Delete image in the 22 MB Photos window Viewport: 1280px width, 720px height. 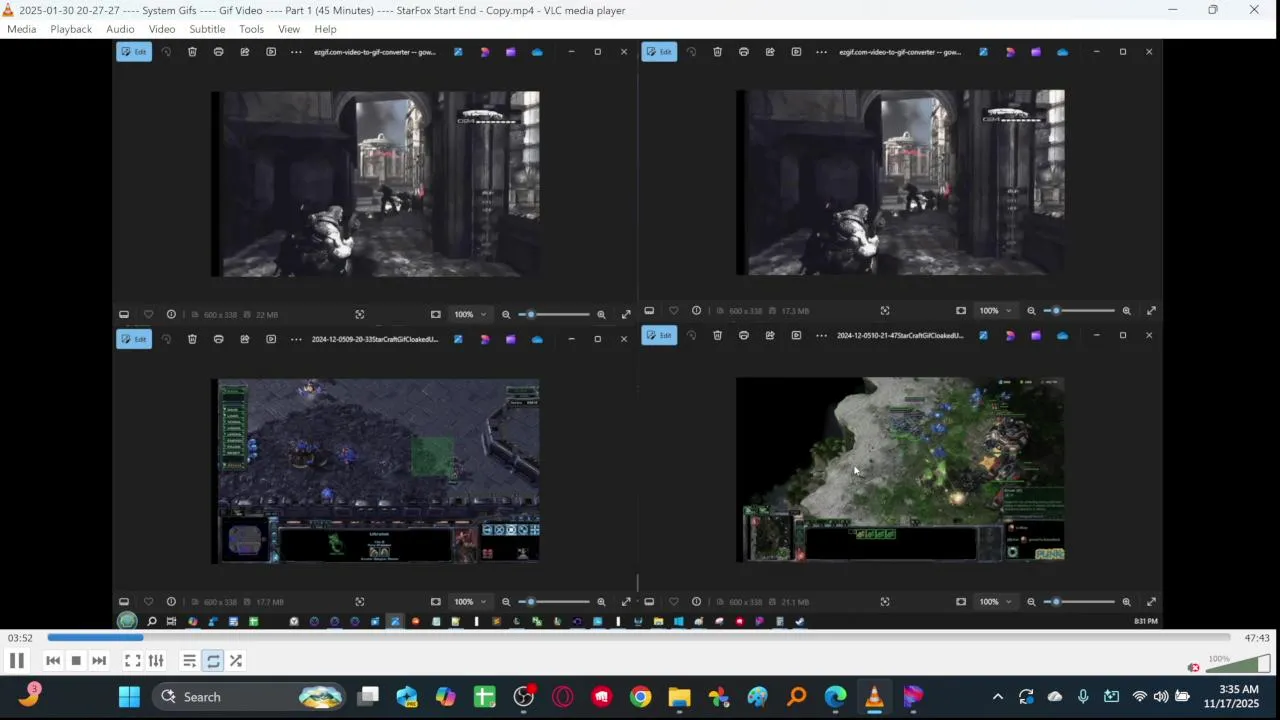(192, 52)
